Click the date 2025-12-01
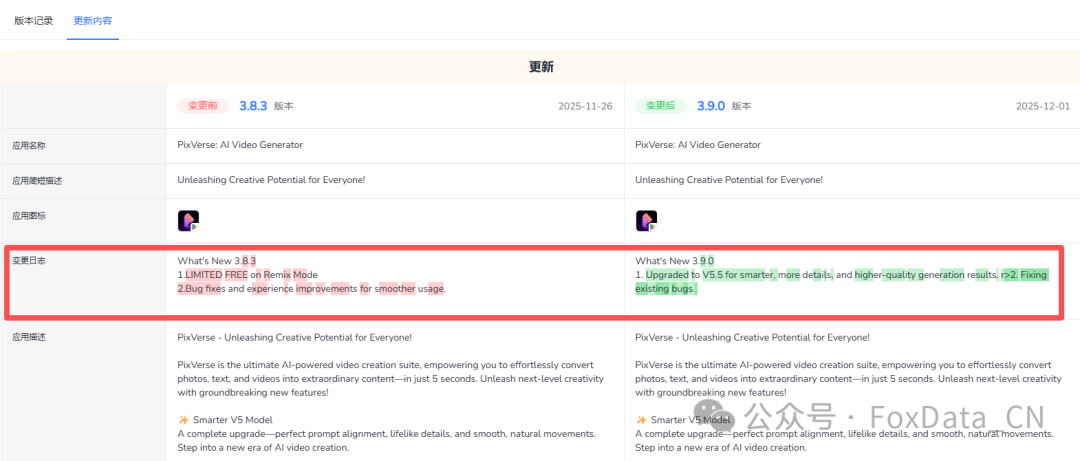The image size is (1080, 461). coord(1043,106)
